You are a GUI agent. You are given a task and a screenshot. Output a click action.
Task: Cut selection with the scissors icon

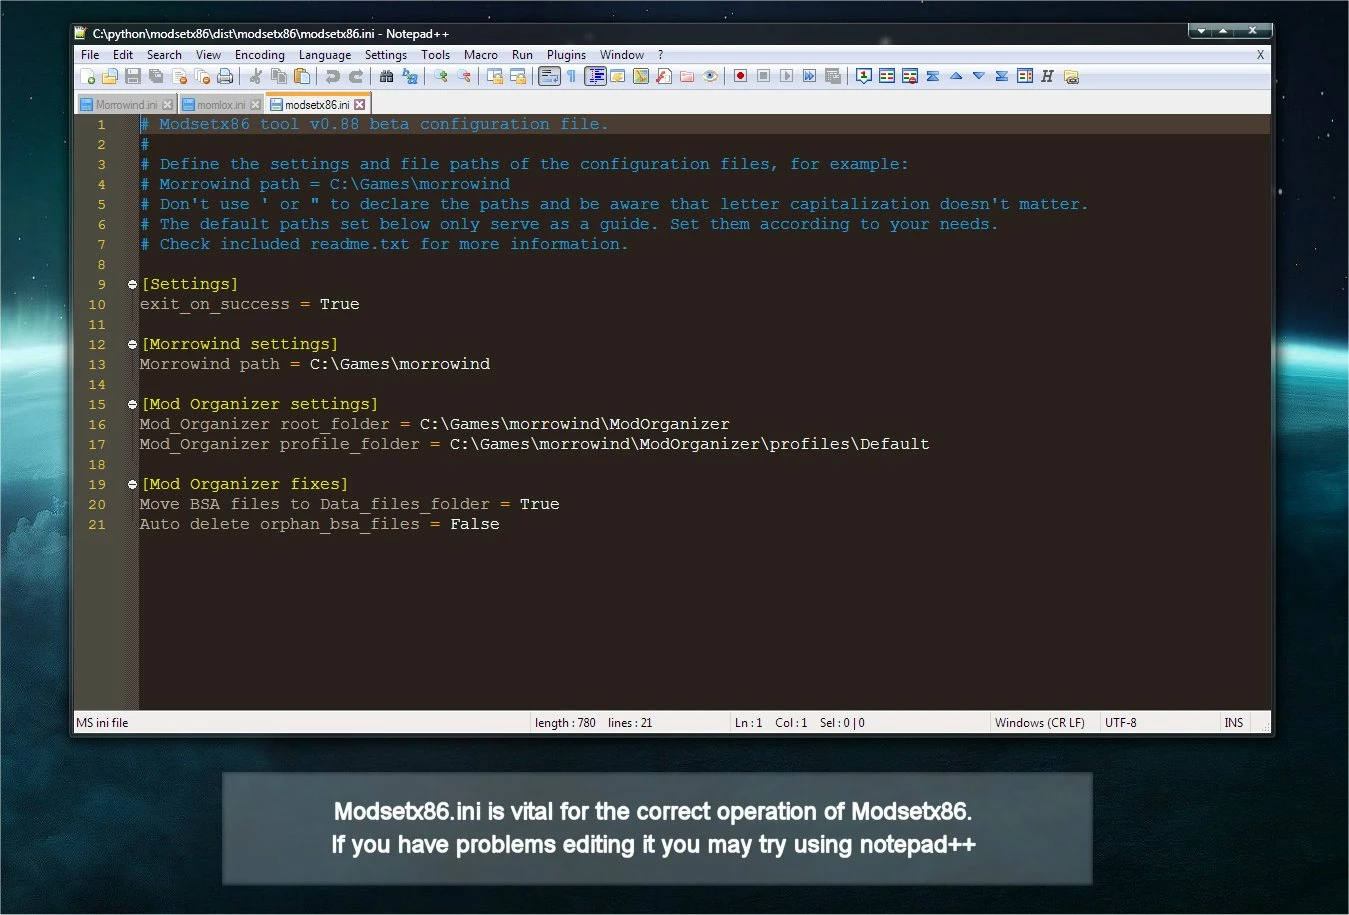click(255, 76)
